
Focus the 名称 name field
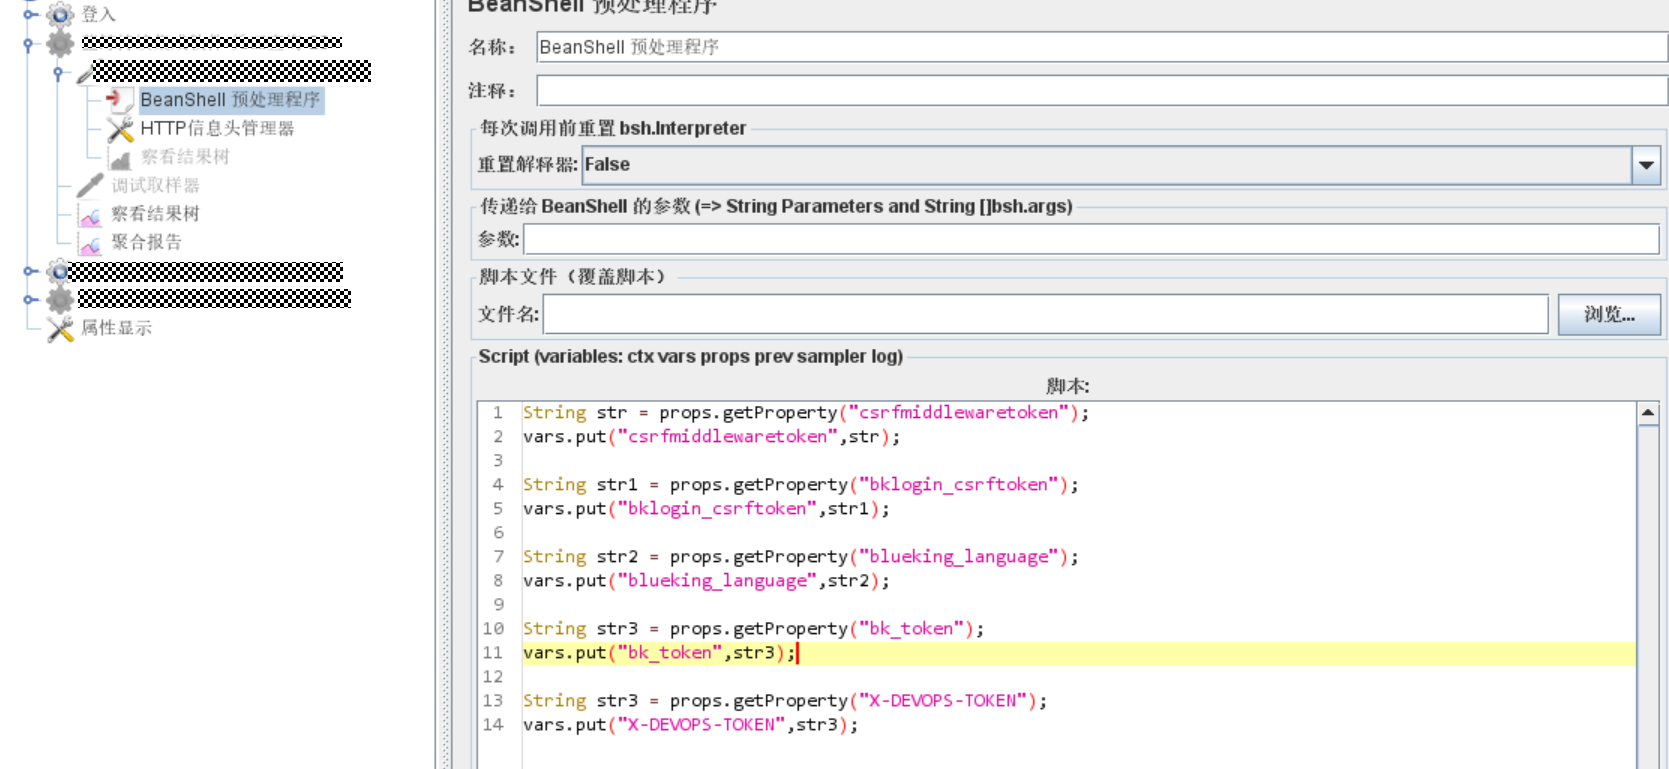pos(1102,47)
